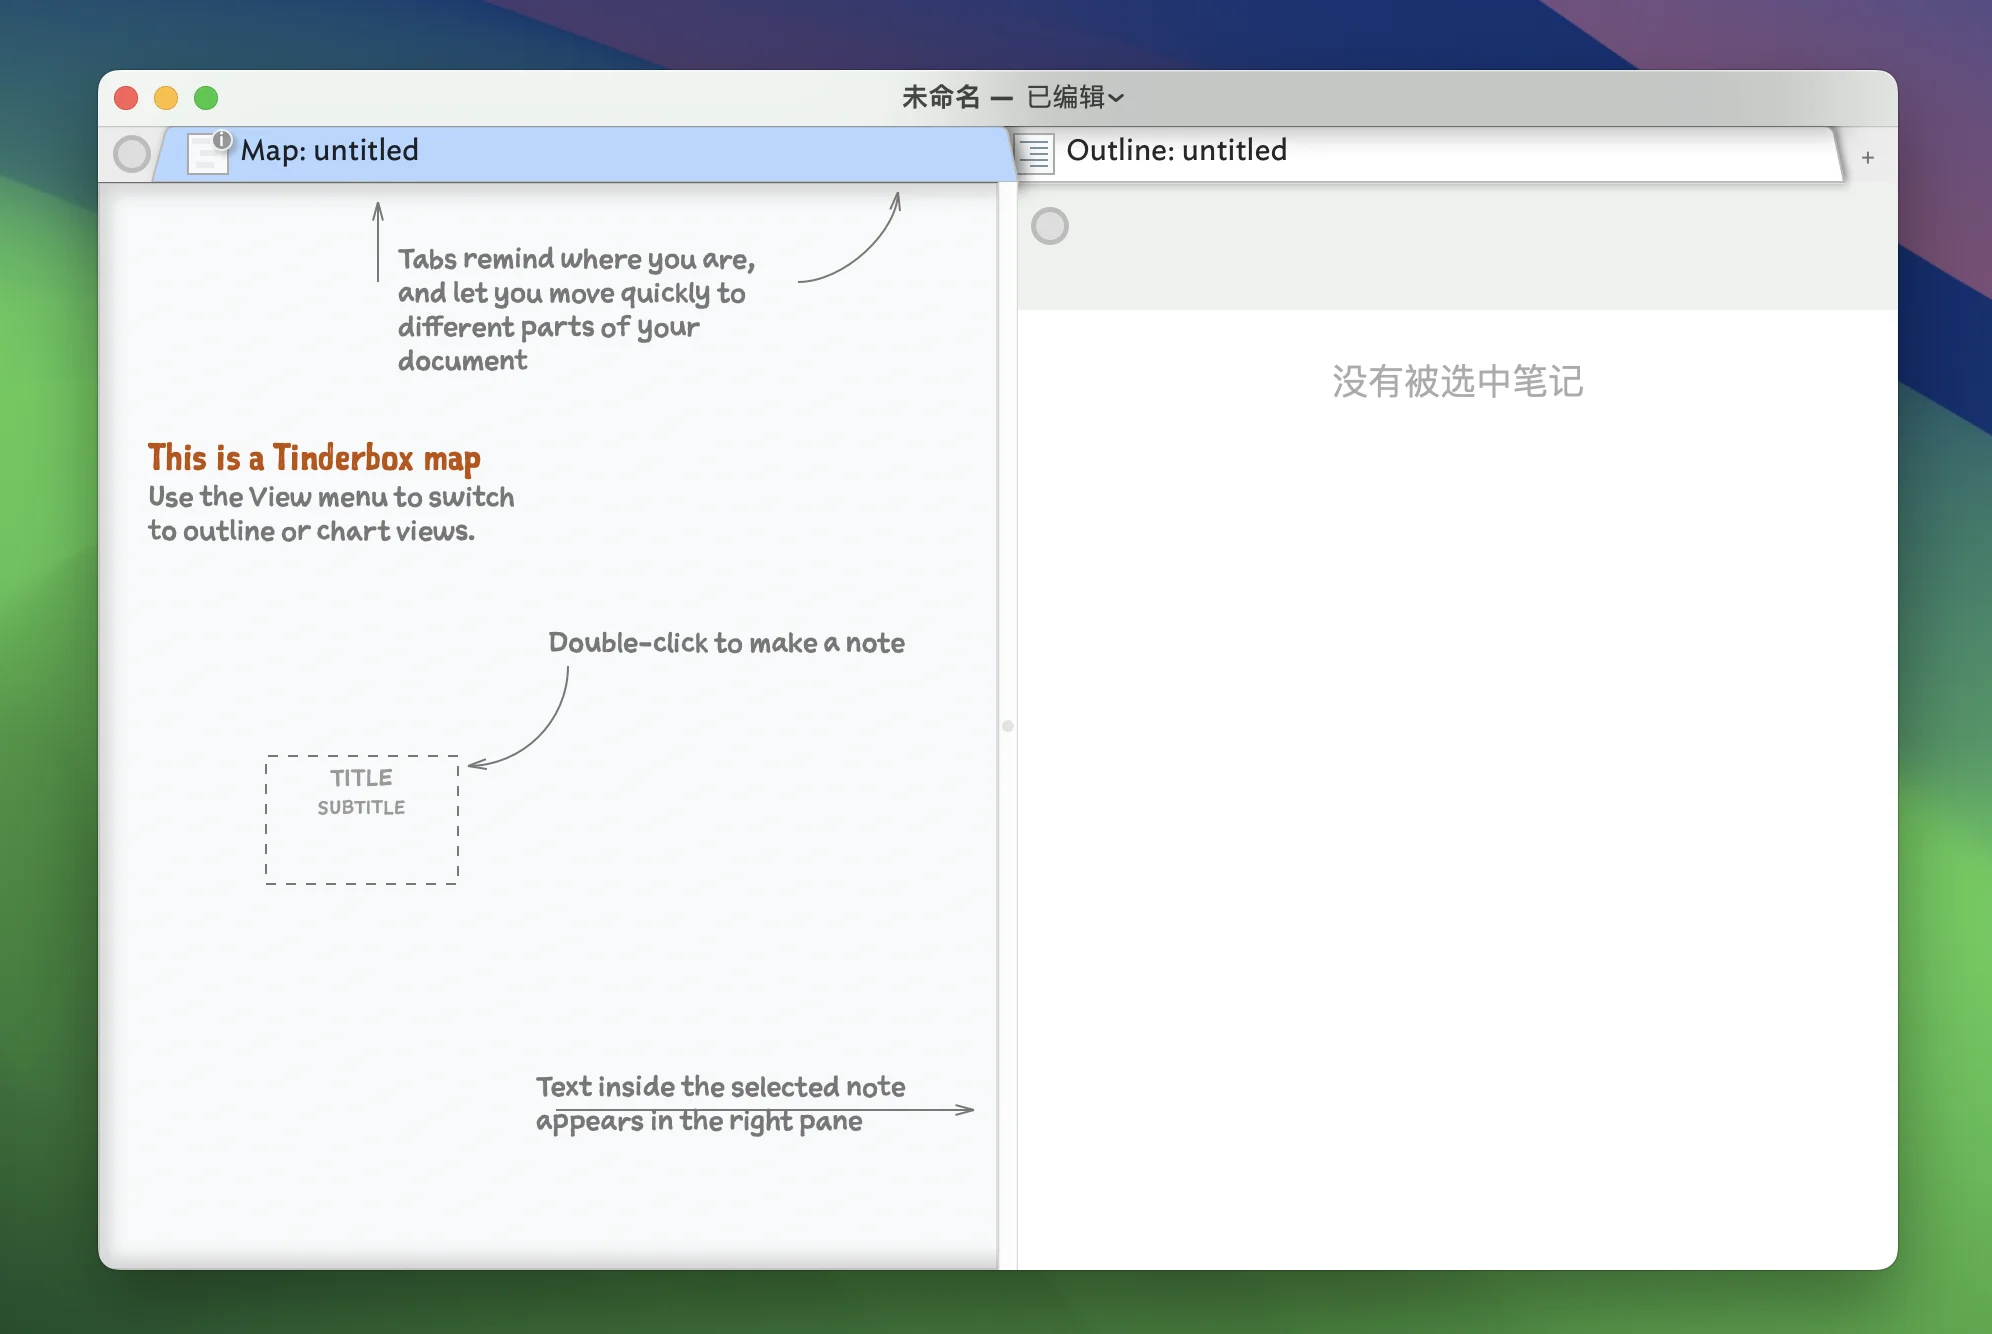Open the info badge on Map tab icon
Viewport: 1992px width, 1334px height.
point(222,140)
